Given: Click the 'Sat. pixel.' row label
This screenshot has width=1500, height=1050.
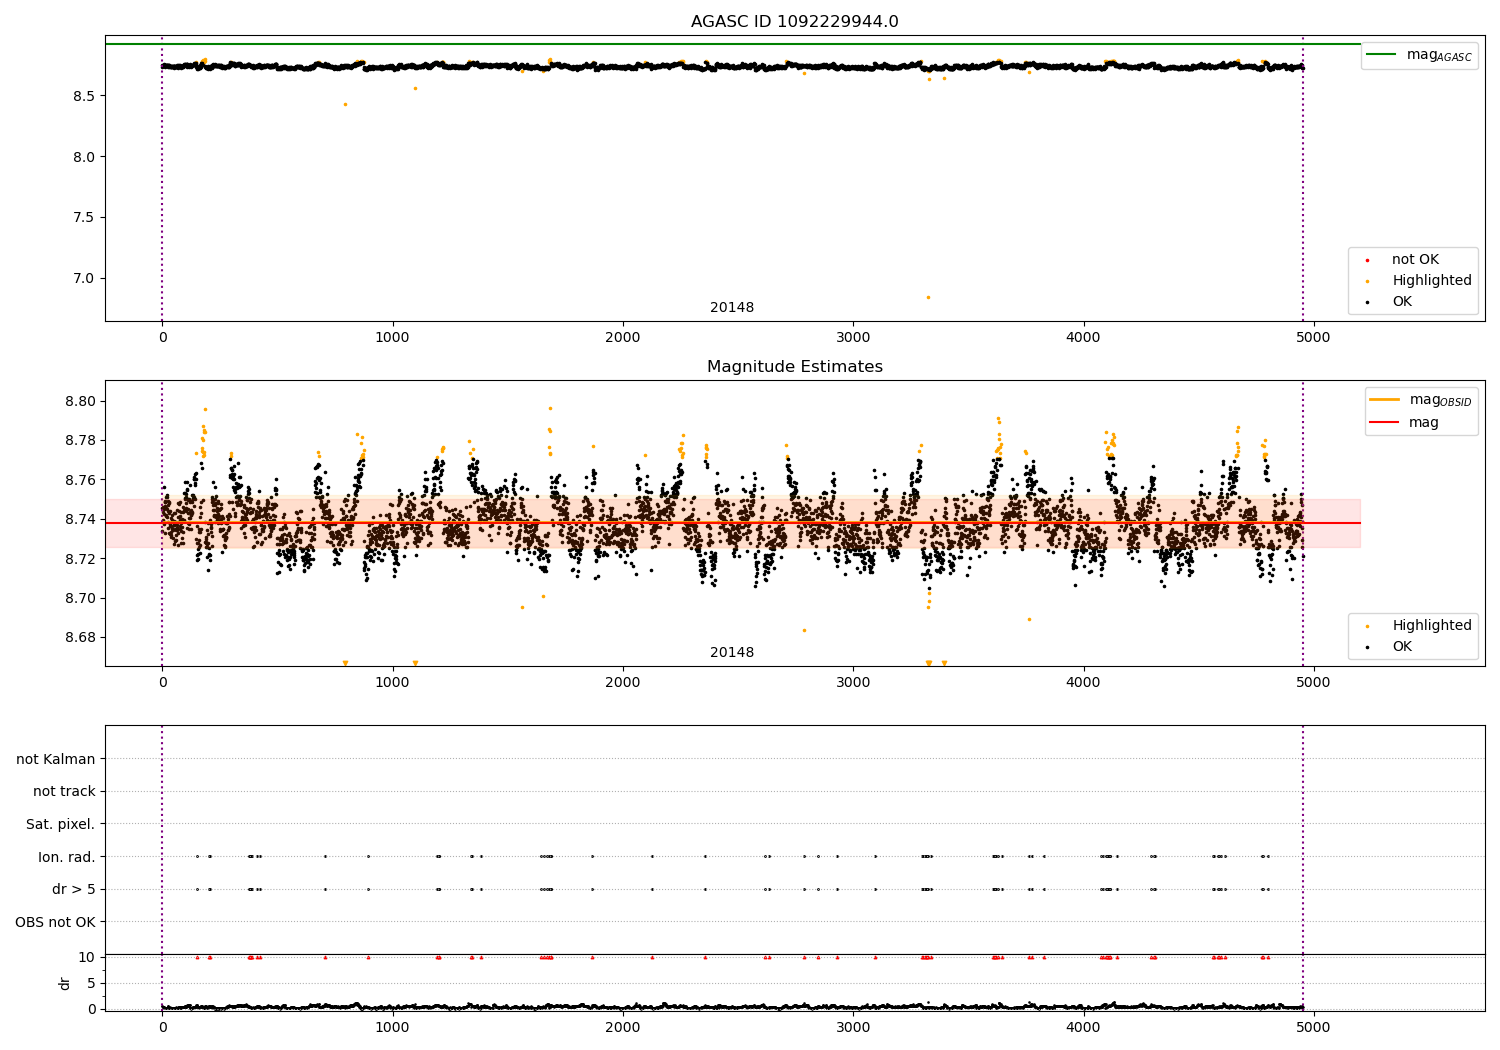Looking at the screenshot, I should click(x=61, y=824).
